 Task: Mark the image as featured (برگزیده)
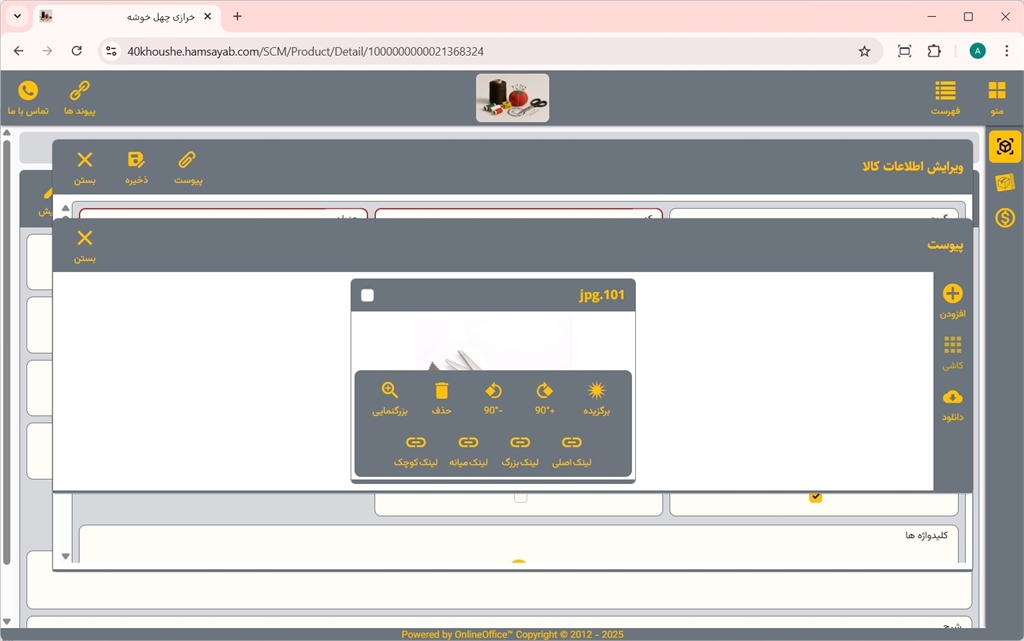coord(597,391)
